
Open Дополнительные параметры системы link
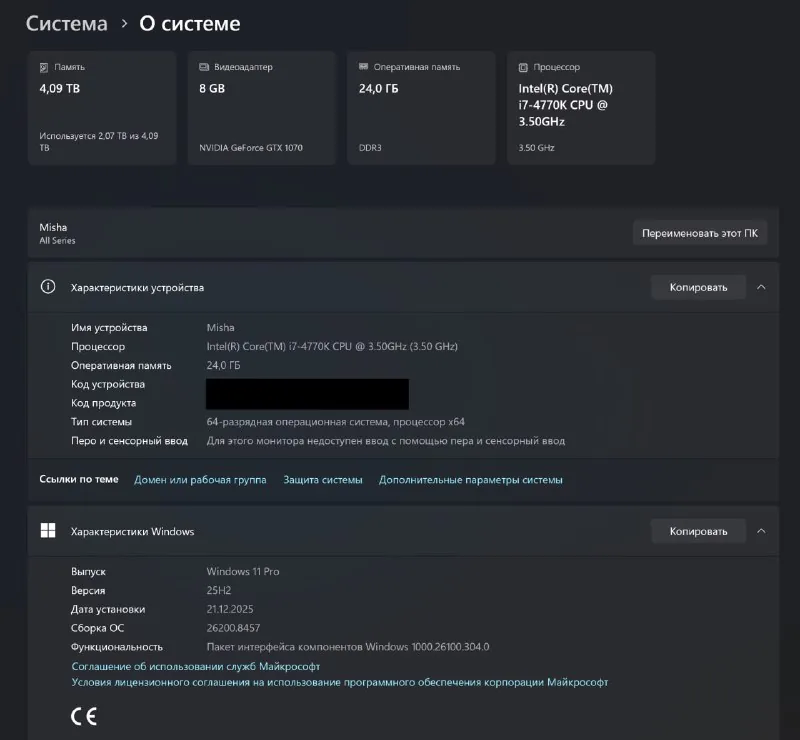(x=470, y=480)
